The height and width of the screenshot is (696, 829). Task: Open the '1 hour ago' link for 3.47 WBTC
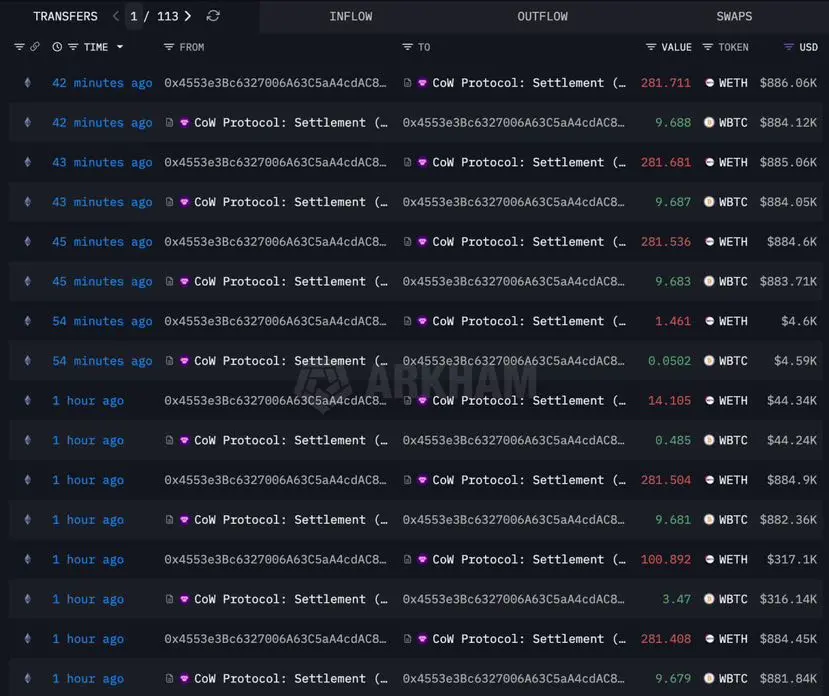[x=88, y=599]
